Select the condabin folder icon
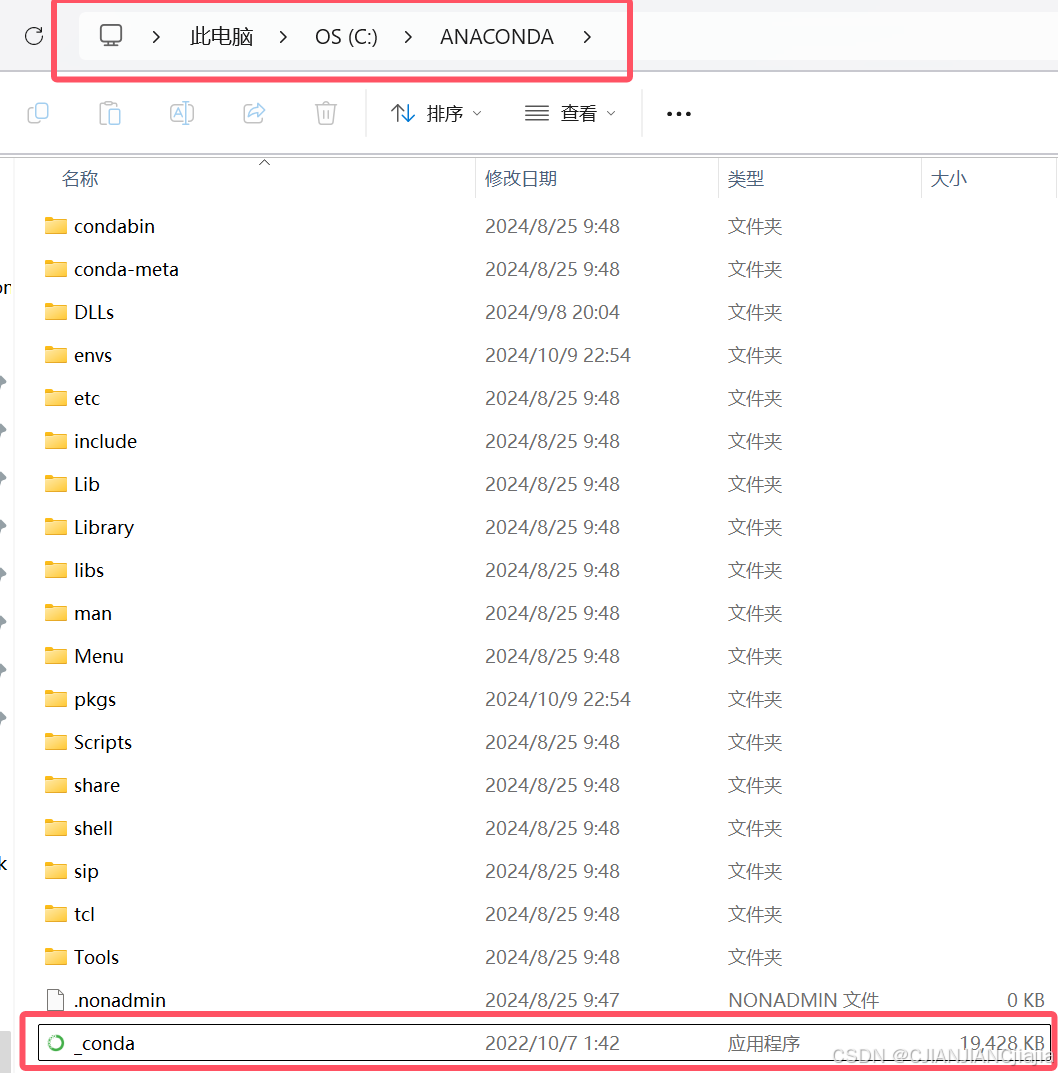Screen dimensions: 1058x1073 55,226
